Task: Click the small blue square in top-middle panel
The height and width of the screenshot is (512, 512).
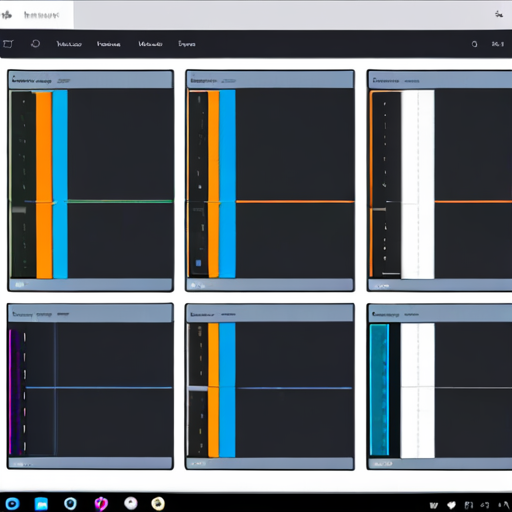Action: pos(198,263)
